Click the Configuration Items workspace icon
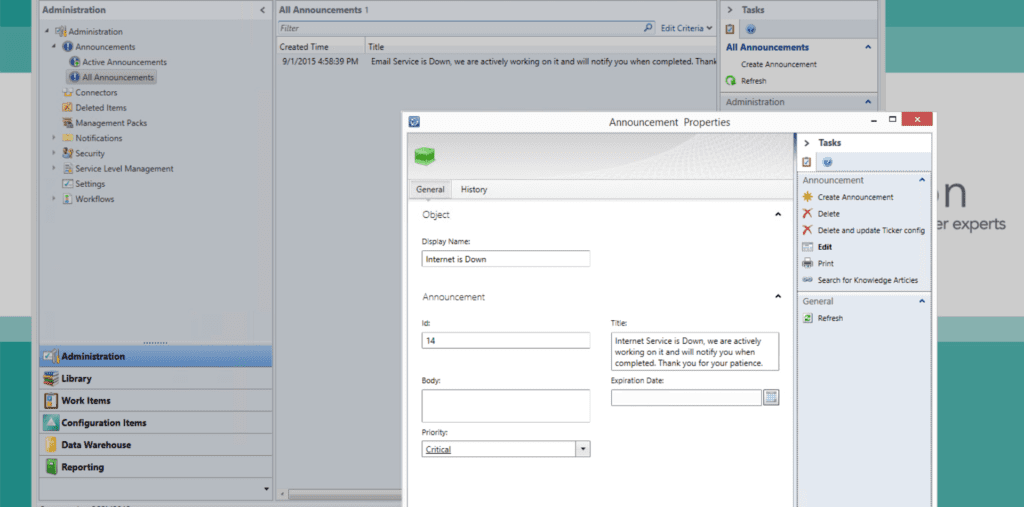 (51, 423)
